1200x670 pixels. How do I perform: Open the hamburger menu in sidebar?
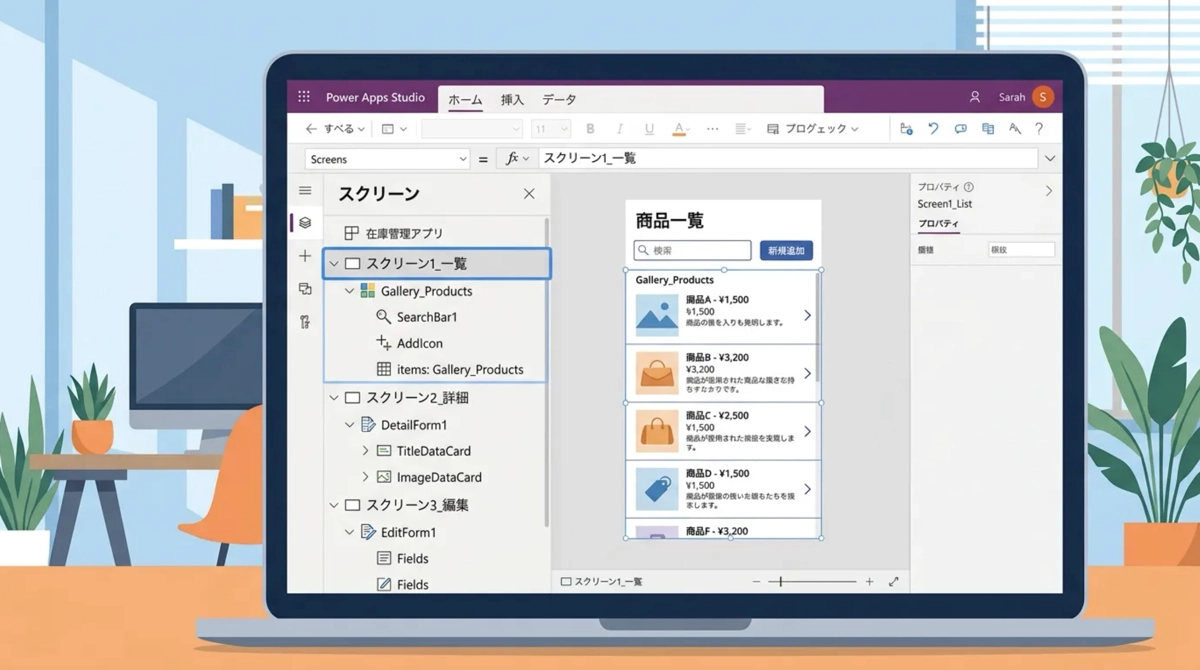(305, 190)
